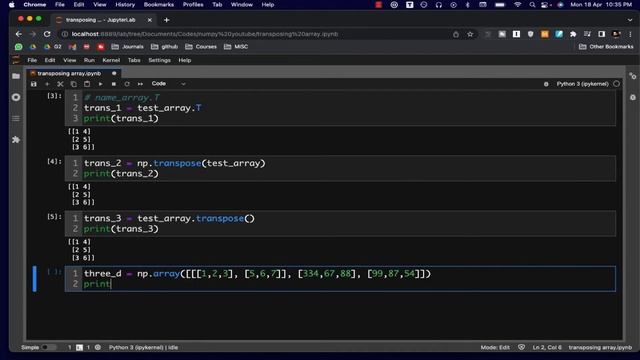640x360 pixels.
Task: Open macOS Bookmarks menu in Chrome
Action: pos(159,5)
